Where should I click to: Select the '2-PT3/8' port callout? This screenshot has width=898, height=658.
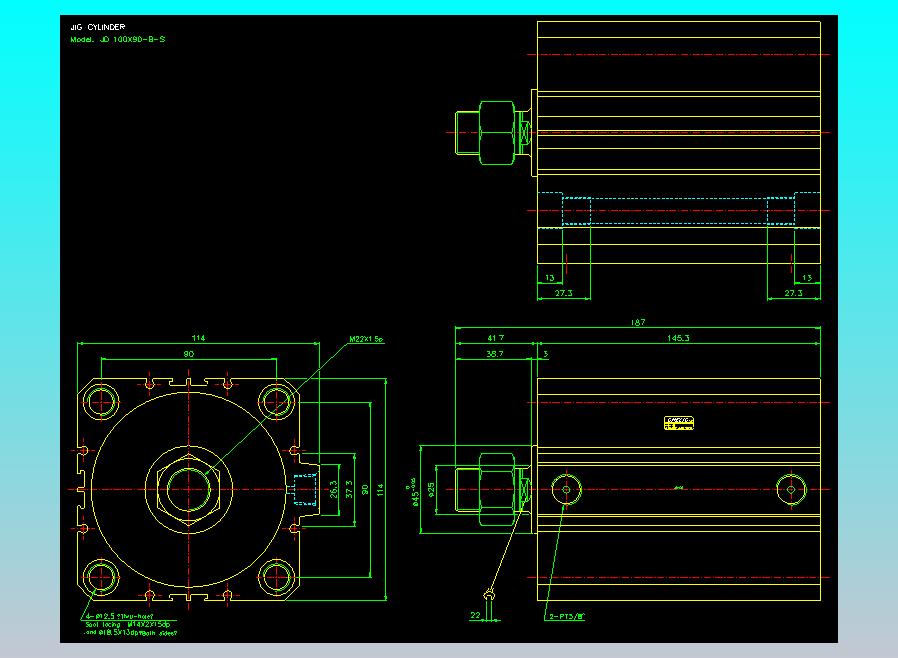[567, 617]
